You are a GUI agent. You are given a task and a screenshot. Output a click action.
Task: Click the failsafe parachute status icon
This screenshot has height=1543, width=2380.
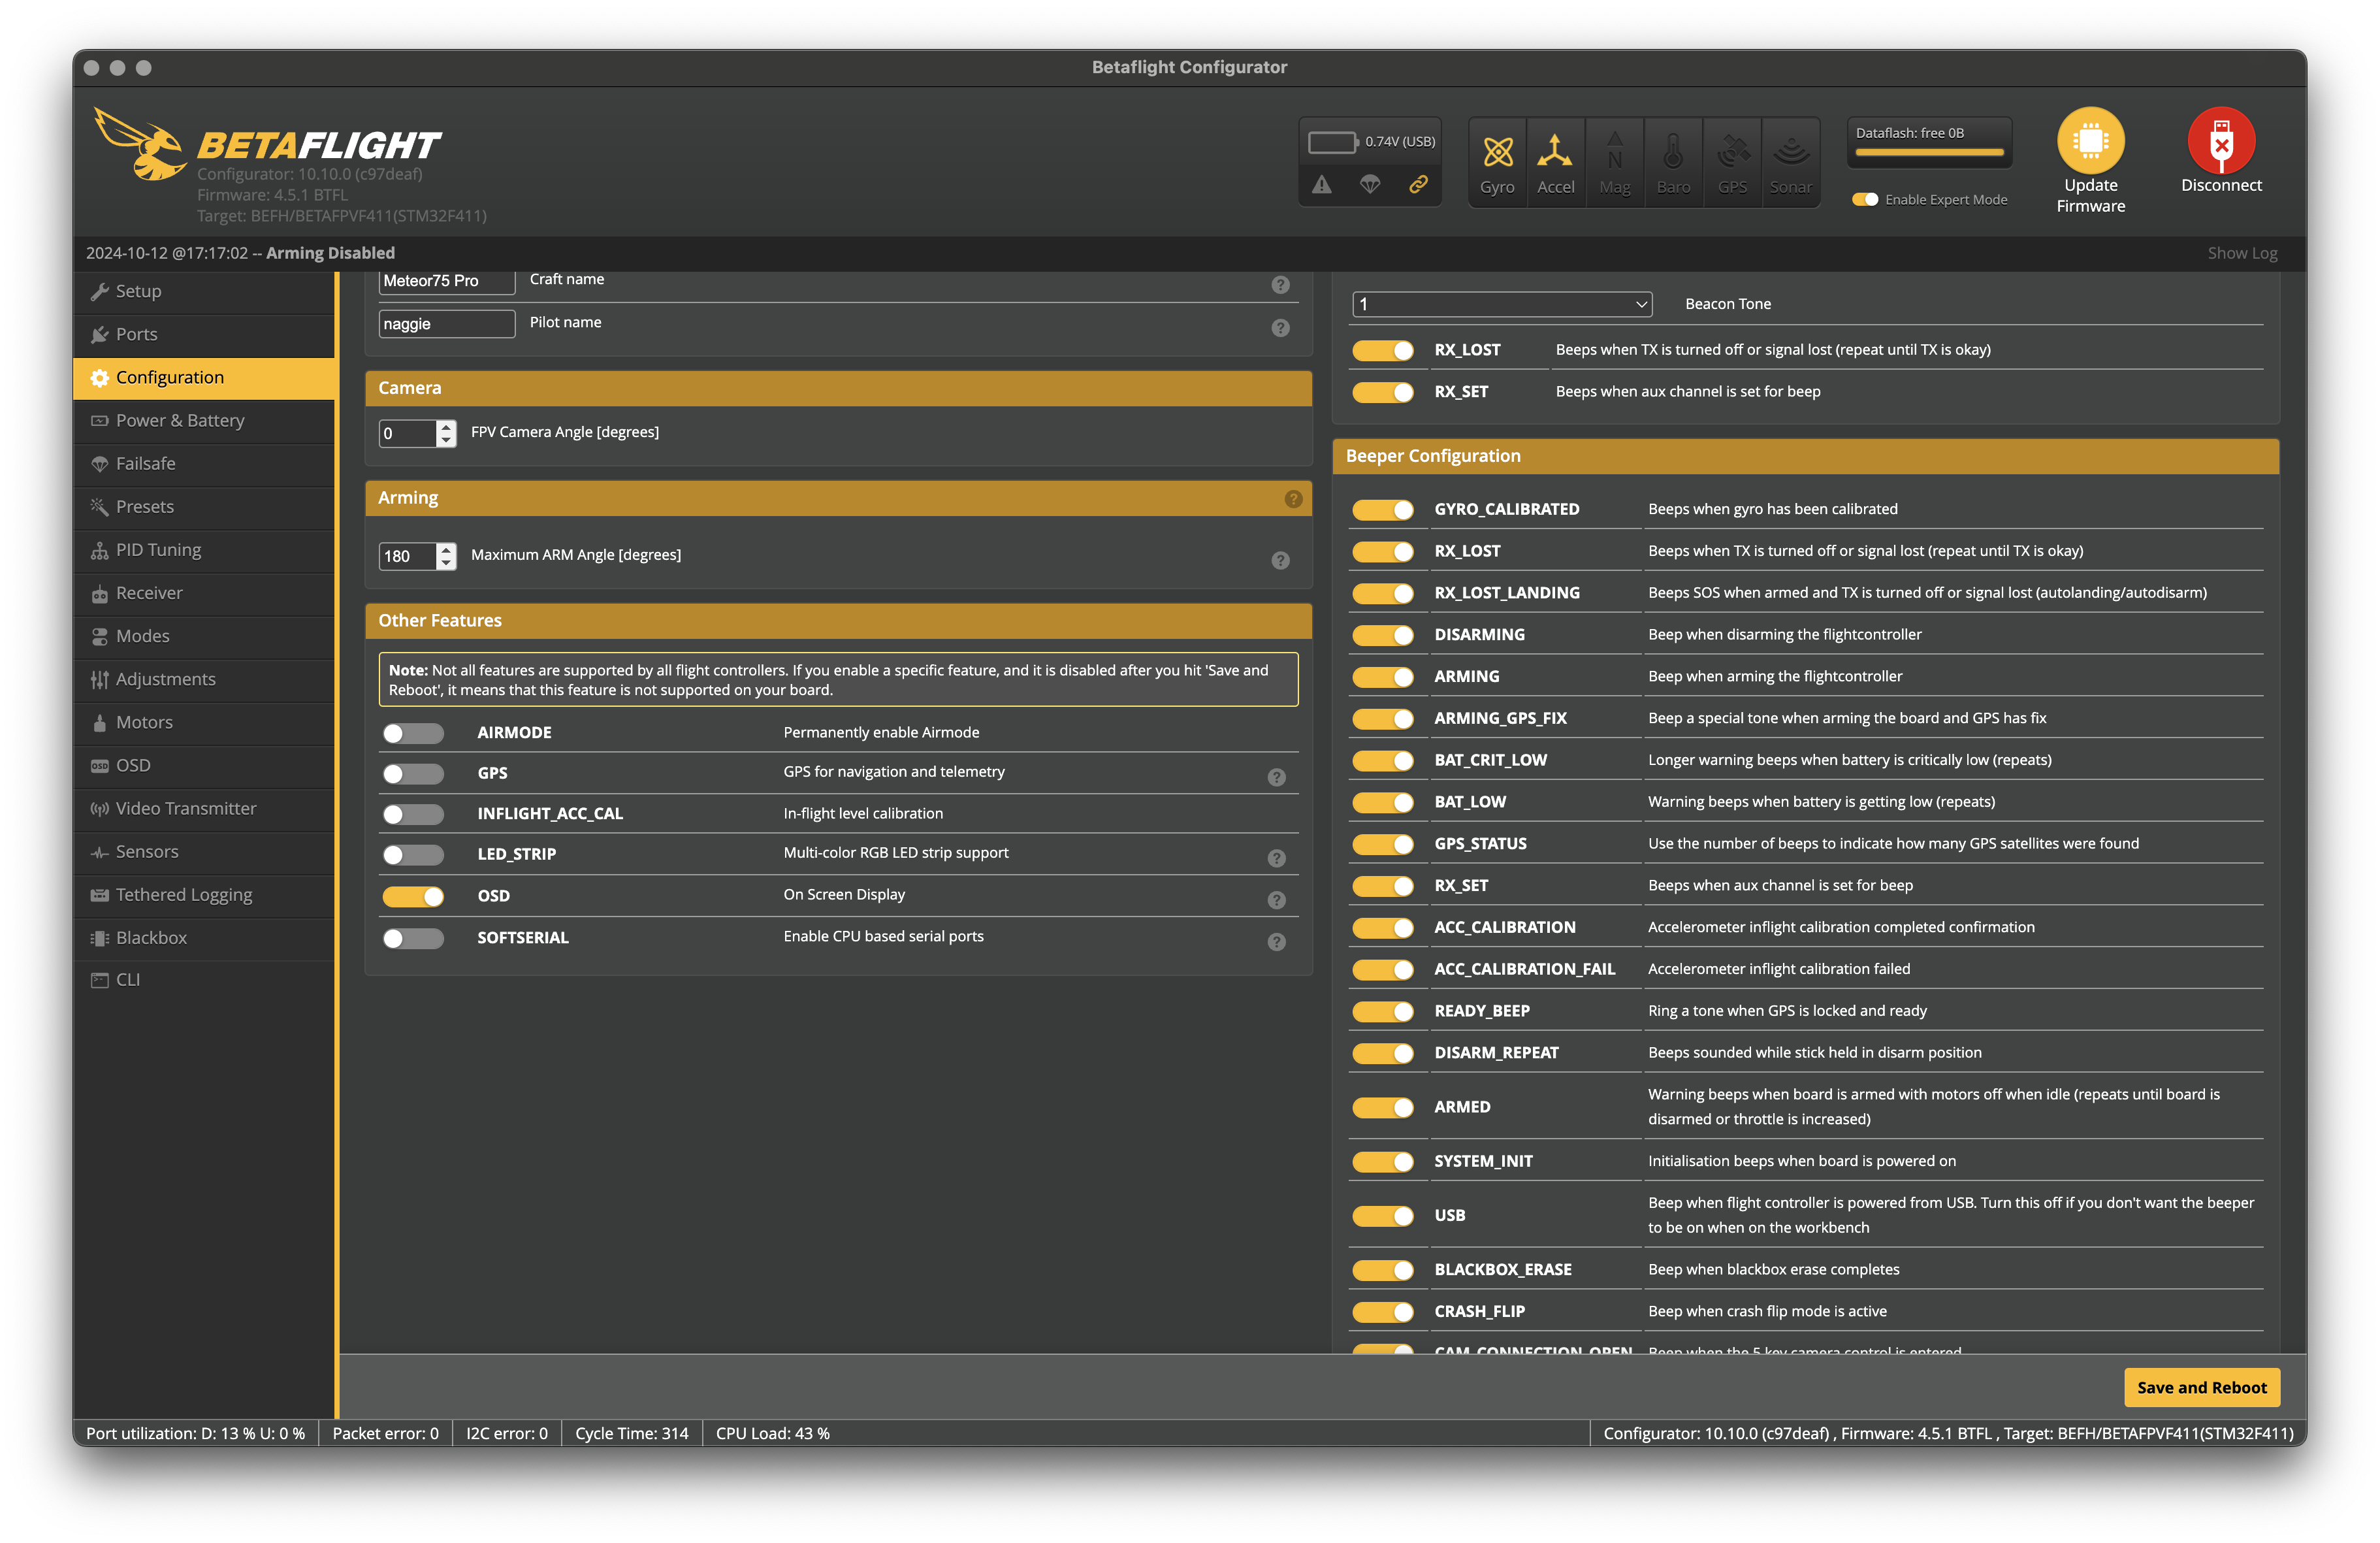click(x=1370, y=184)
